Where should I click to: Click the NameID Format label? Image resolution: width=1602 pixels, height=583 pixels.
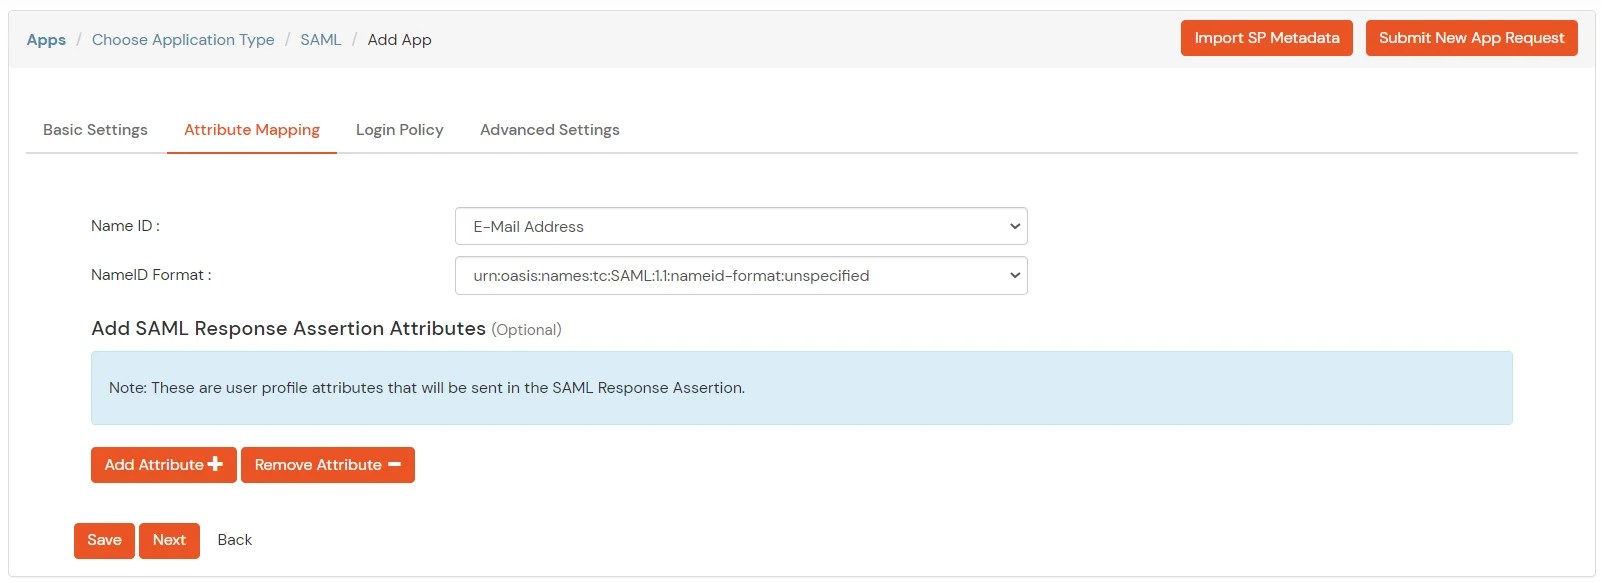click(151, 275)
